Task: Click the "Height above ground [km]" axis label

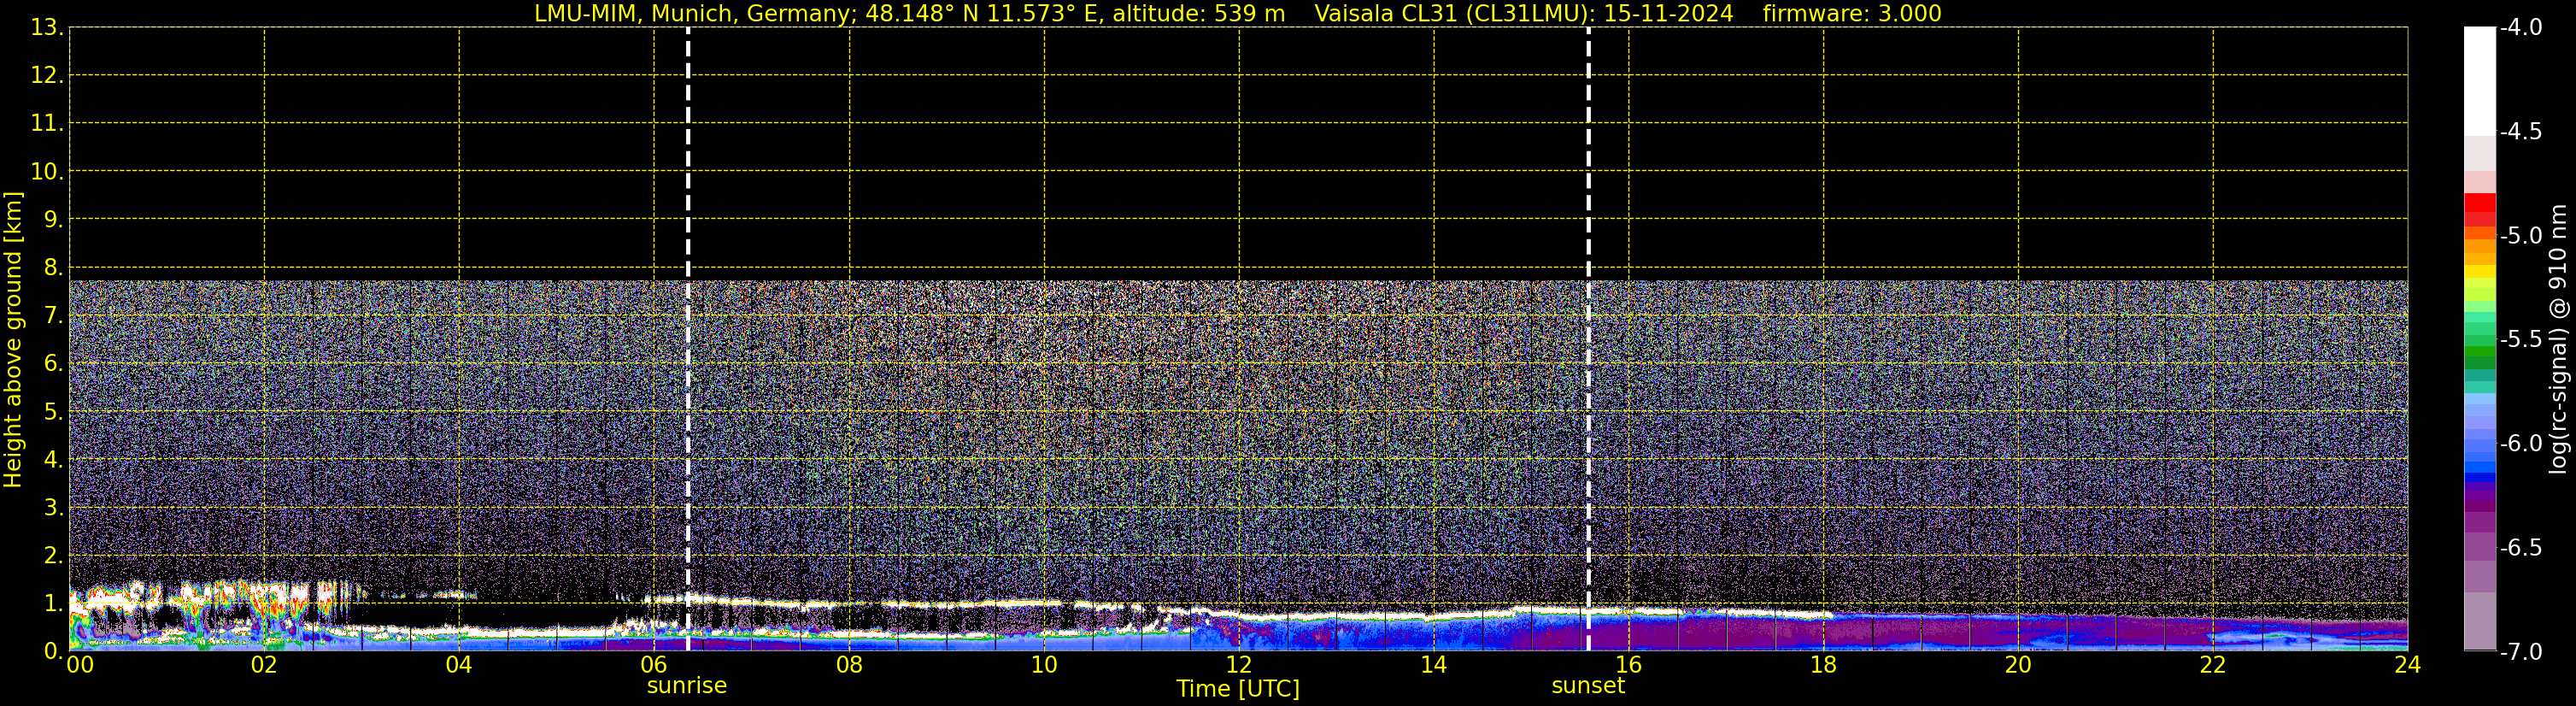Action: point(13,340)
